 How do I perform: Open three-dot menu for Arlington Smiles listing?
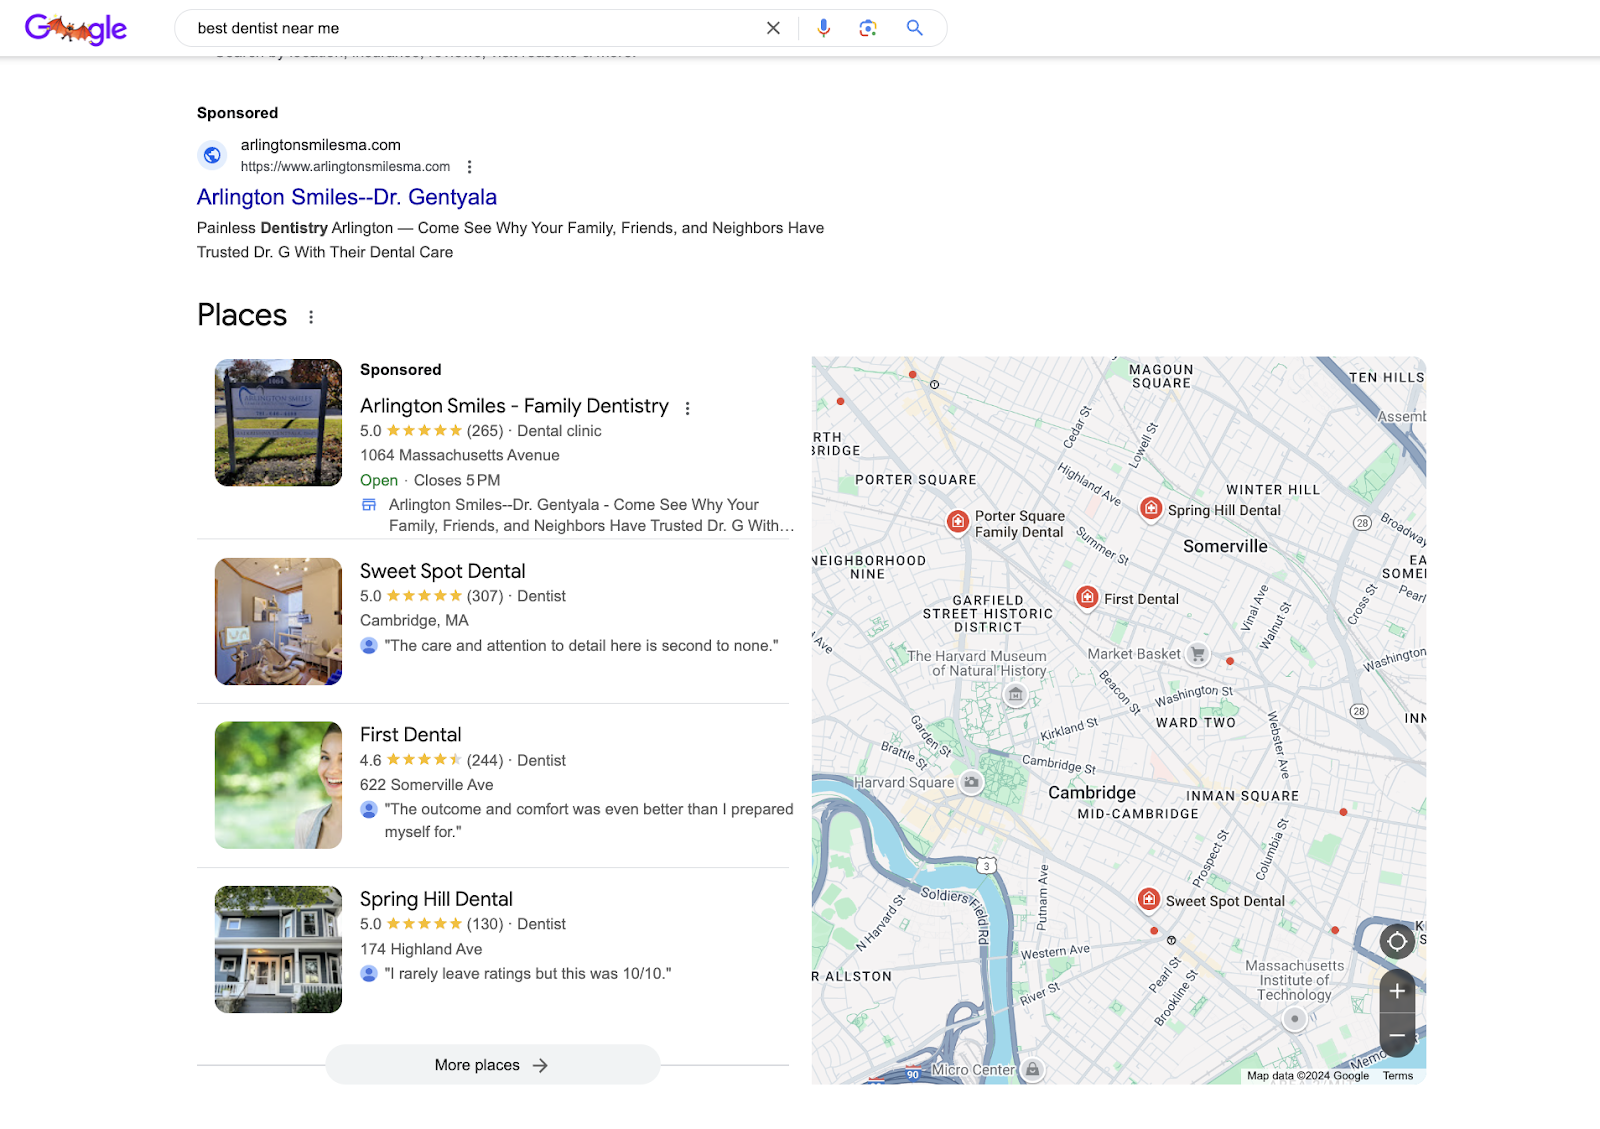[x=687, y=408]
